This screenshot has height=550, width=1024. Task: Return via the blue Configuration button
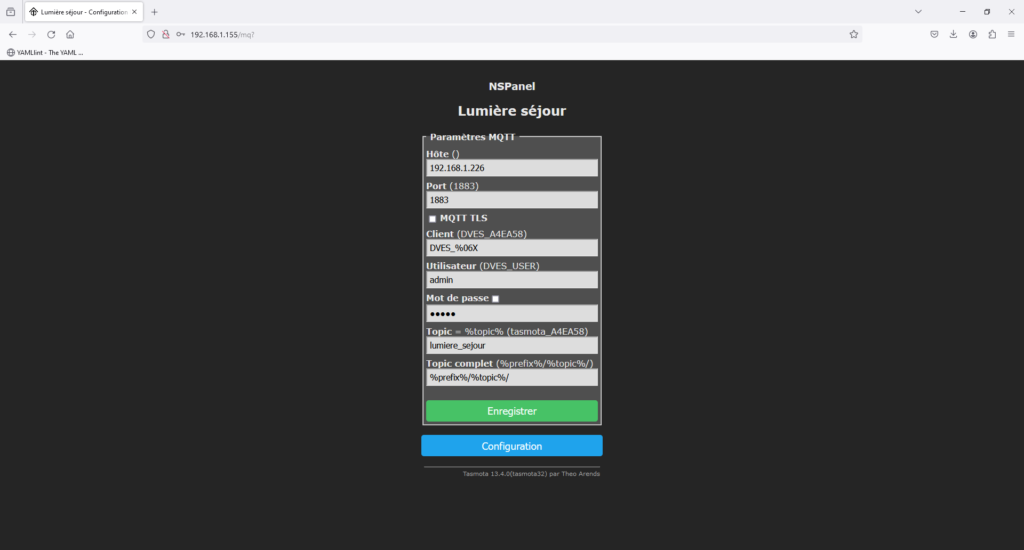[x=512, y=446]
